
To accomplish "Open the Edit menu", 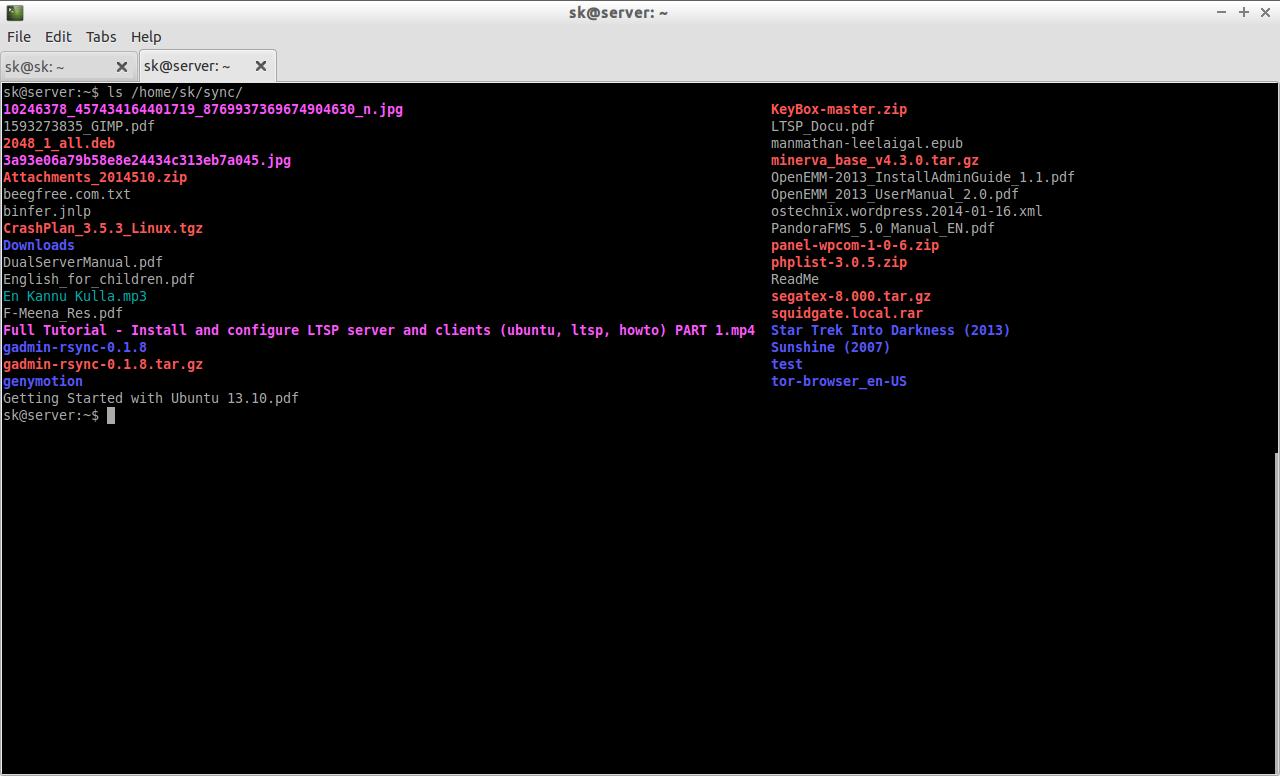I will (x=58, y=36).
